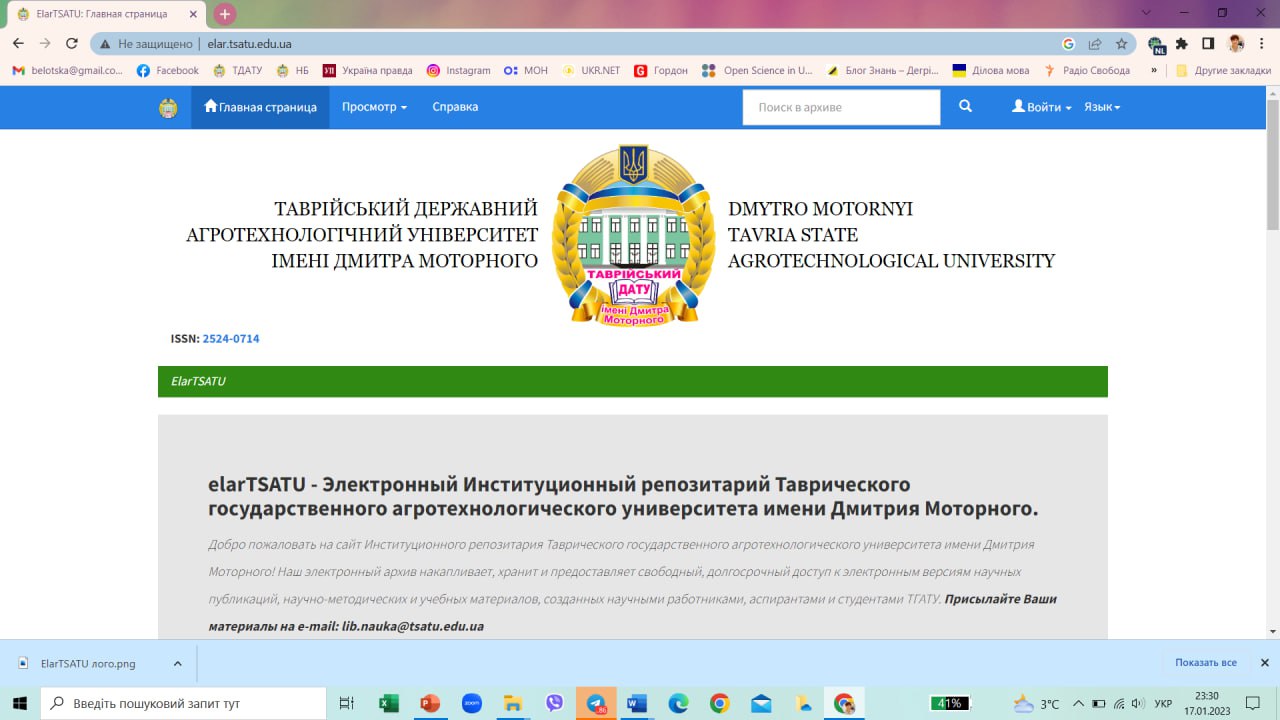Click the Google icon in the address bar

1068,44
